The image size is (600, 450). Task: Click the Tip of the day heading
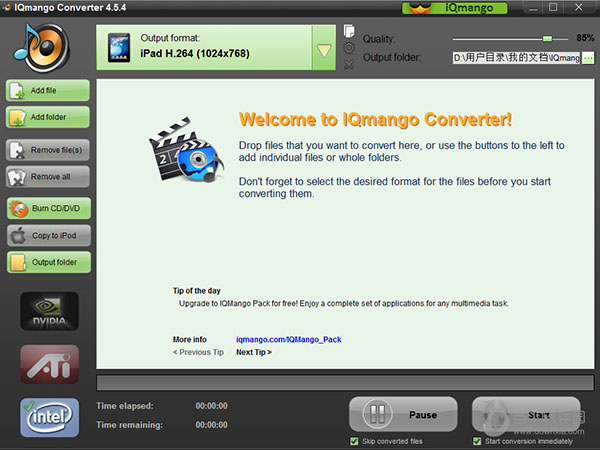[197, 291]
